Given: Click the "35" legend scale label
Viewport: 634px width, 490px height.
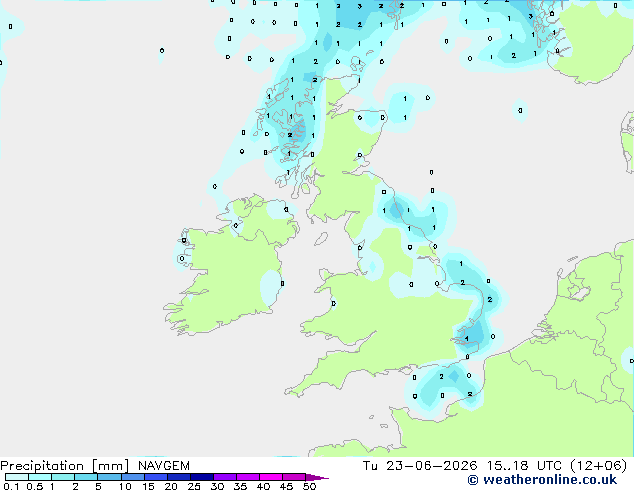Looking at the screenshot, I should click(240, 486).
